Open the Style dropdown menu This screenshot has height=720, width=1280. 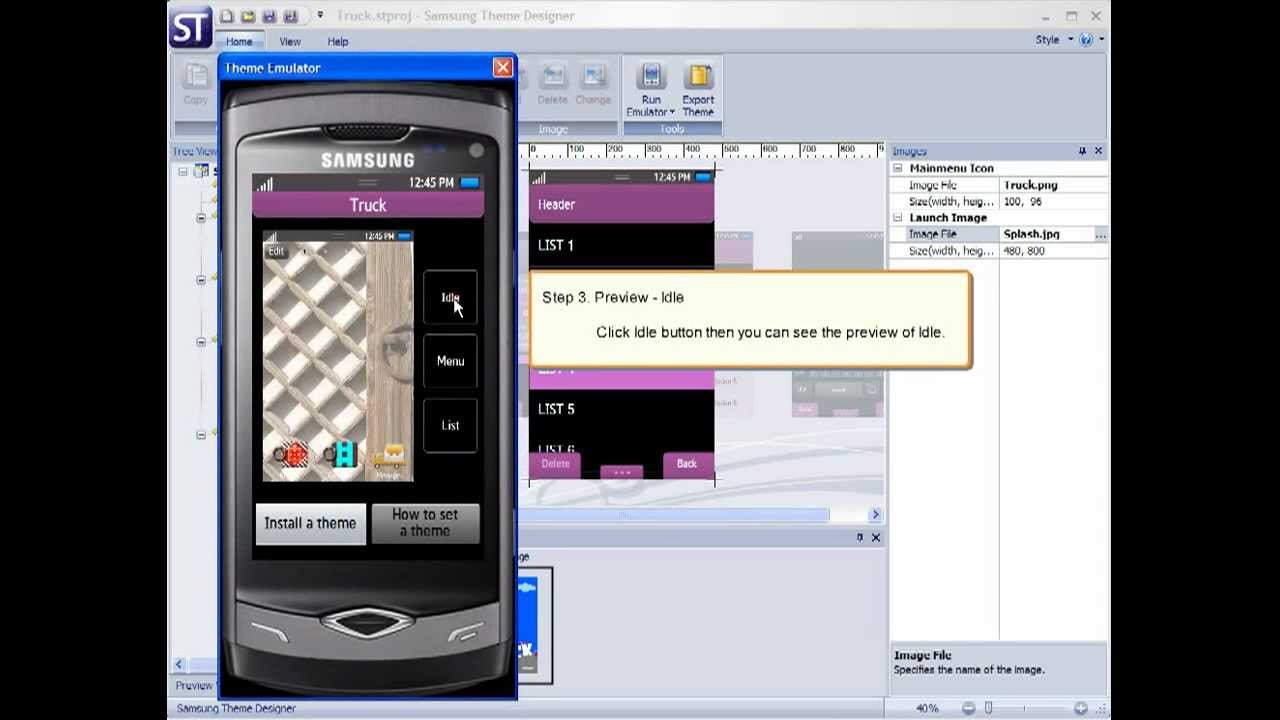(1054, 40)
